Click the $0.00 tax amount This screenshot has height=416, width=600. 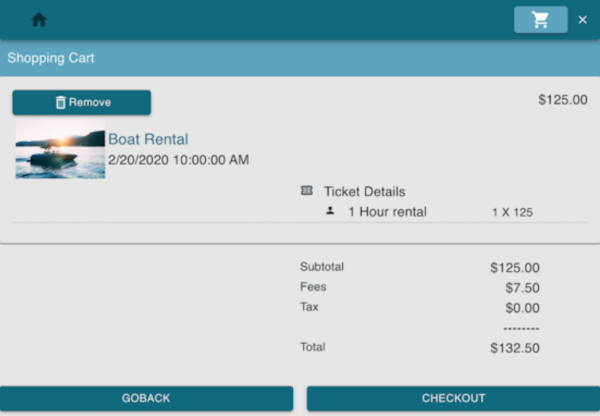[522, 308]
